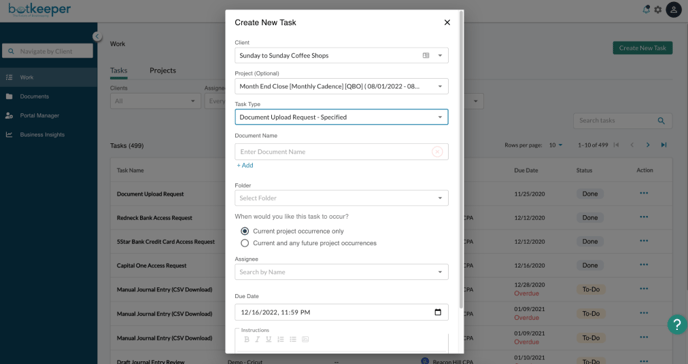Click the Italic formatting icon
Viewport: 688px width, 364px height.
click(x=258, y=339)
